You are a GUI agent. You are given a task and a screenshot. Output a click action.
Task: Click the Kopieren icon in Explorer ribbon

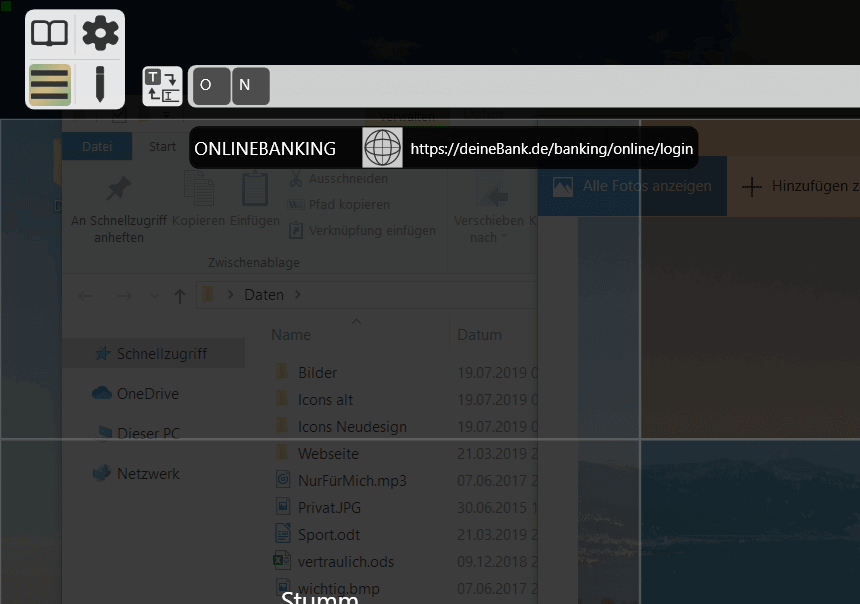(199, 188)
